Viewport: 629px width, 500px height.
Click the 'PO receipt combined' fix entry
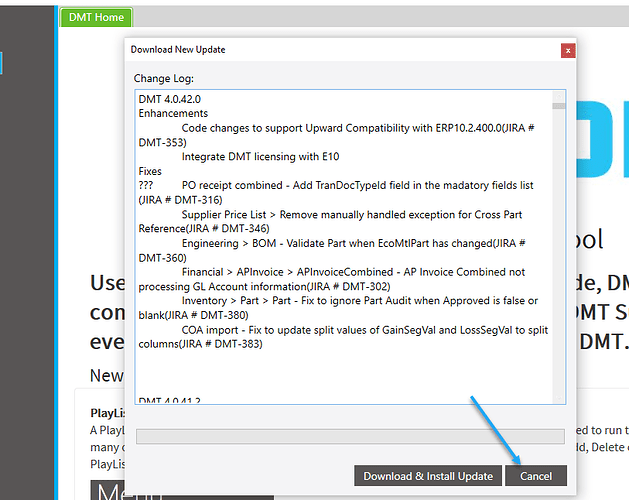pos(336,193)
